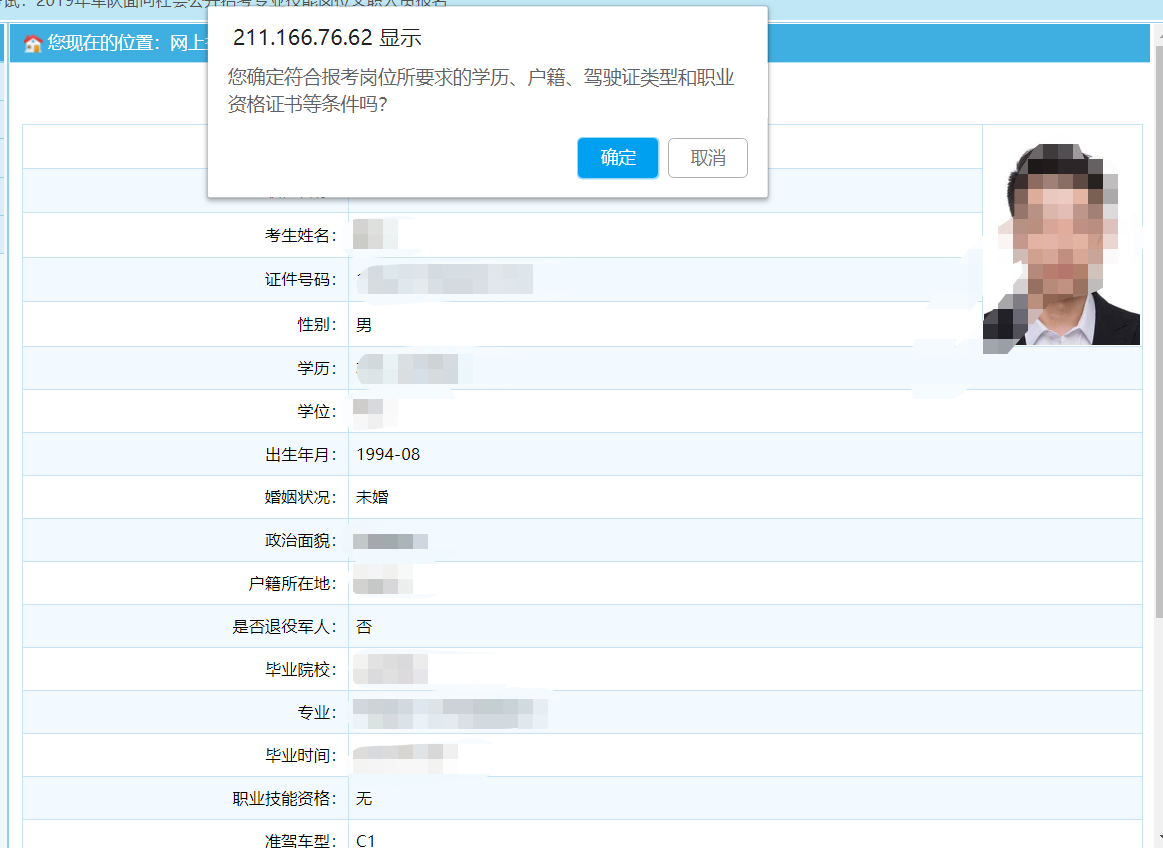
Task: Click the 学位 label
Action: pyautogui.click(x=317, y=411)
